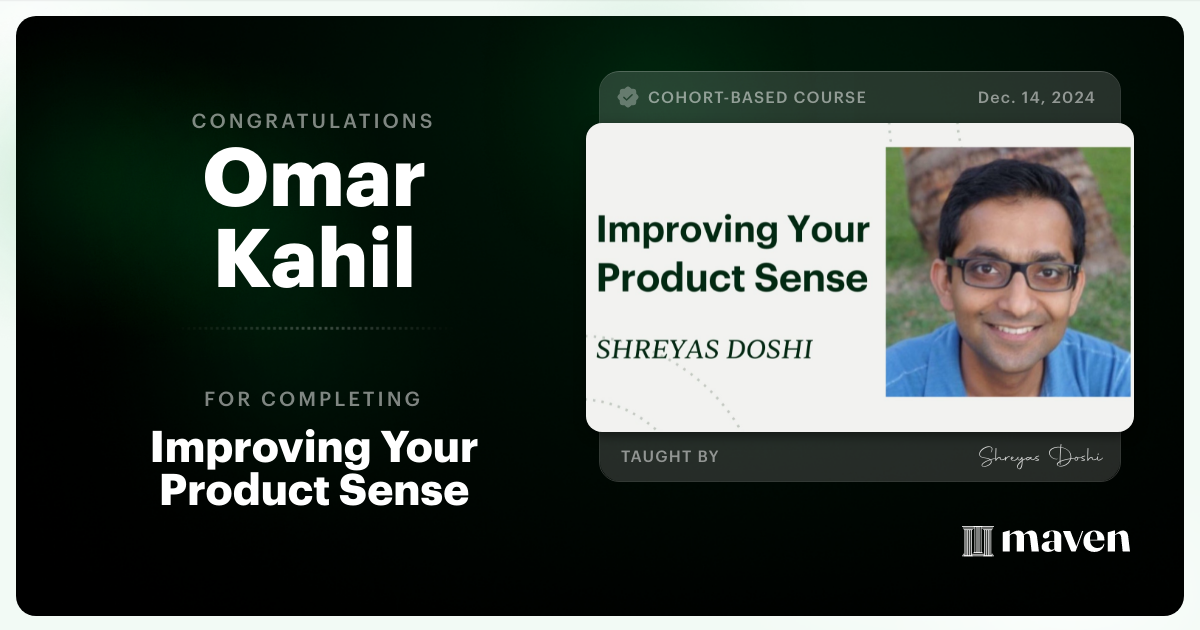Viewport: 1200px width, 630px height.
Task: Click the CONGRATULATIONS heading text
Action: tap(313, 121)
